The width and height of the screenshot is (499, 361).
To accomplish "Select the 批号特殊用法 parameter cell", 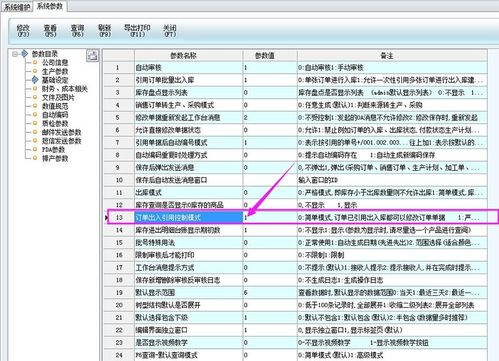I will coord(189,242).
